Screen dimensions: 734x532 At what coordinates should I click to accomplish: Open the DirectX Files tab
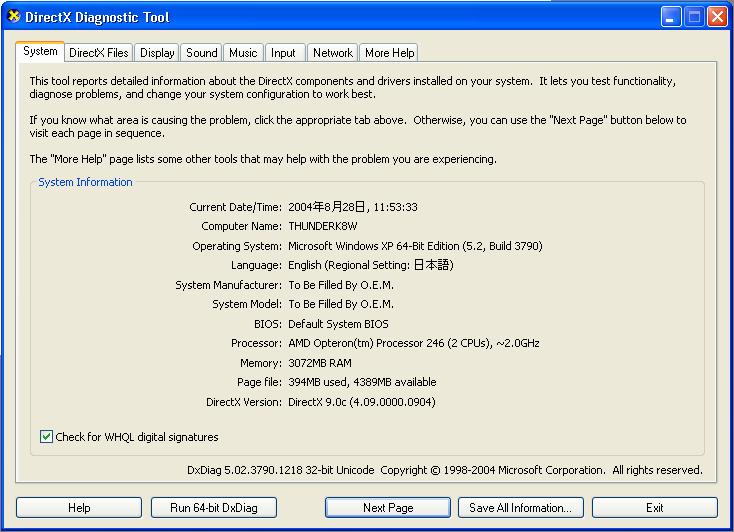click(x=98, y=53)
